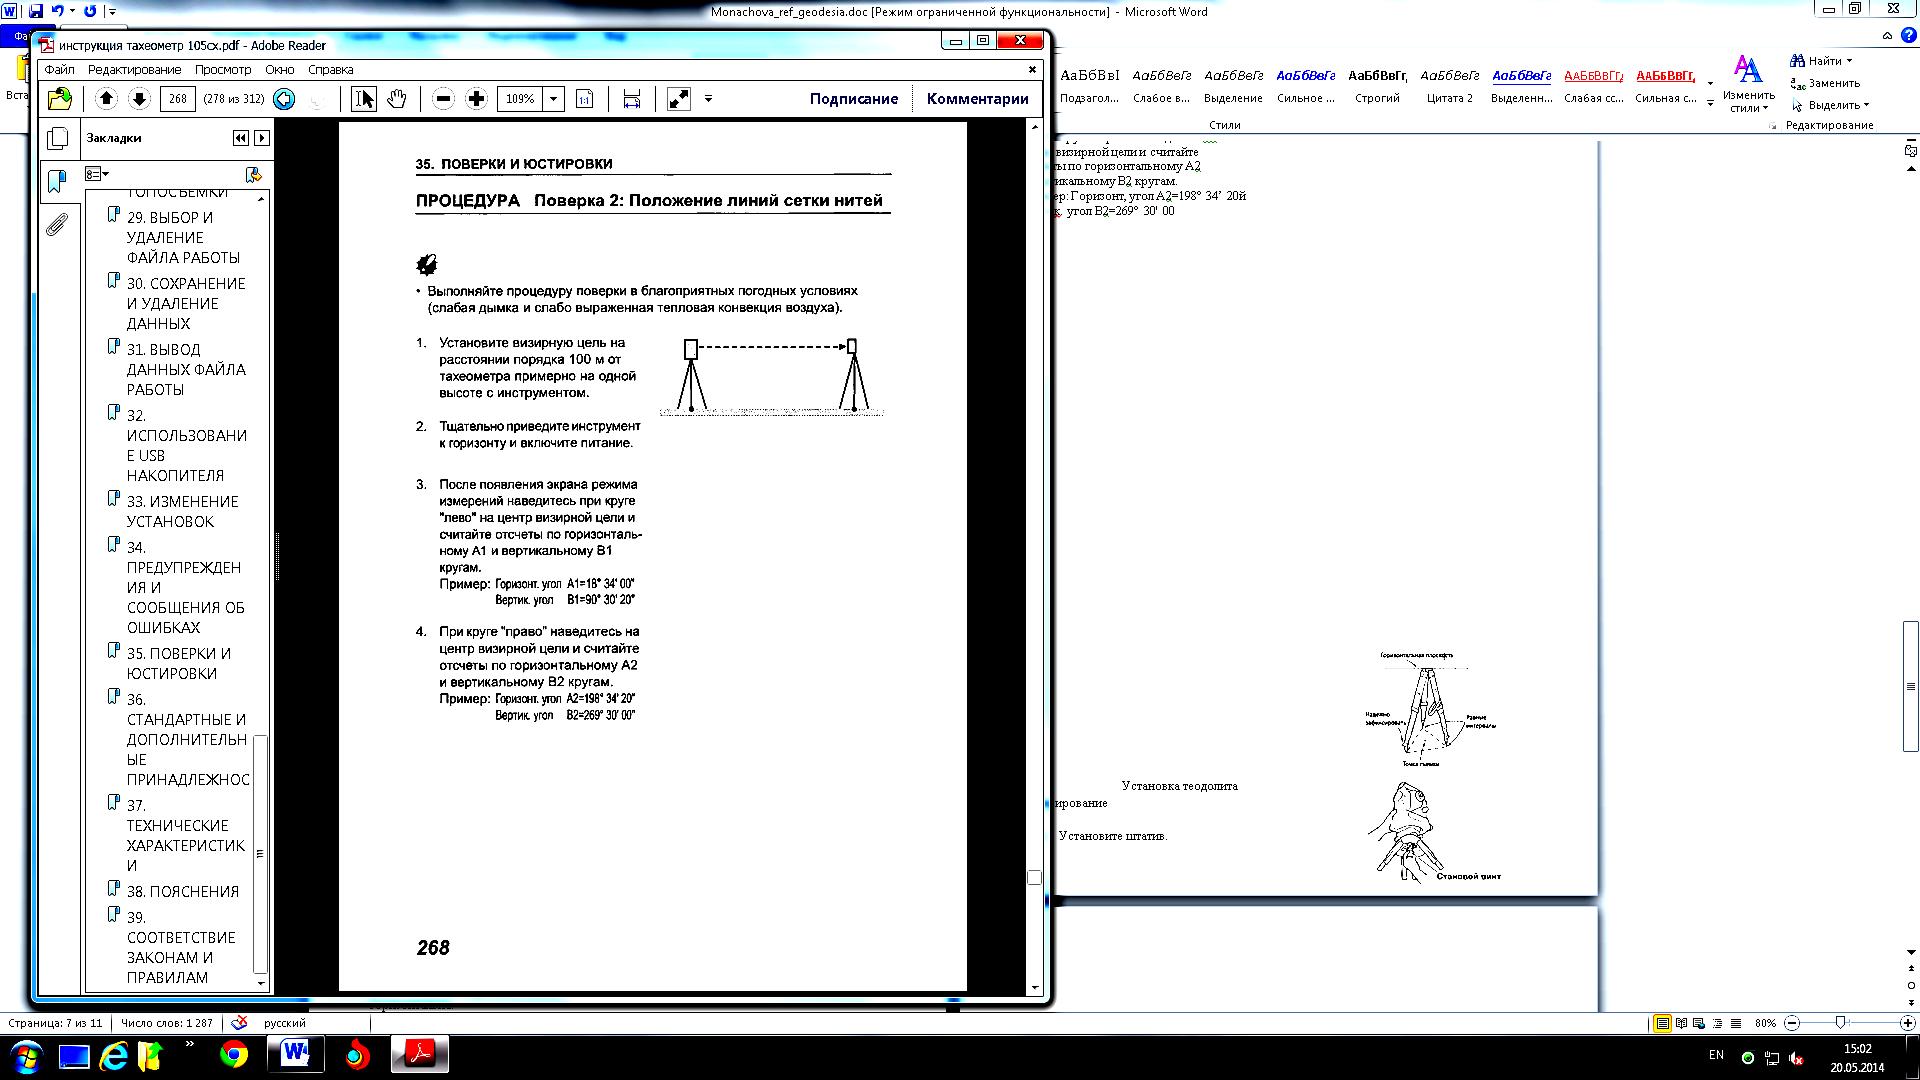Expand Word styles gallery More arrow

pos(1710,104)
